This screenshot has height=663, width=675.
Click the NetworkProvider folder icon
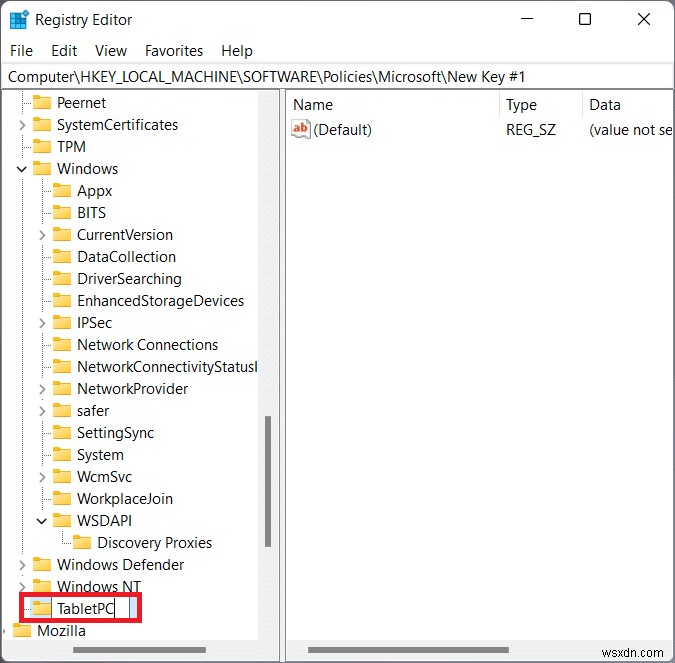pyautogui.click(x=62, y=388)
